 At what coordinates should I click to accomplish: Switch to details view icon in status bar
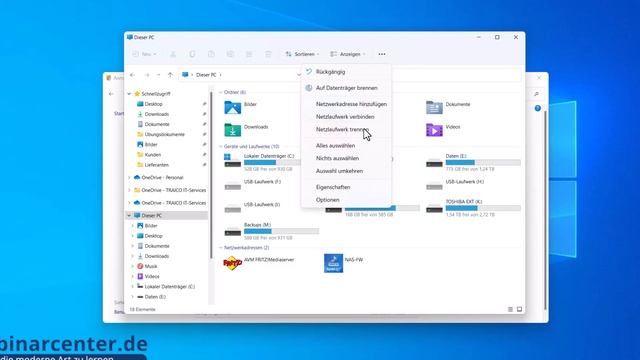tap(510, 309)
